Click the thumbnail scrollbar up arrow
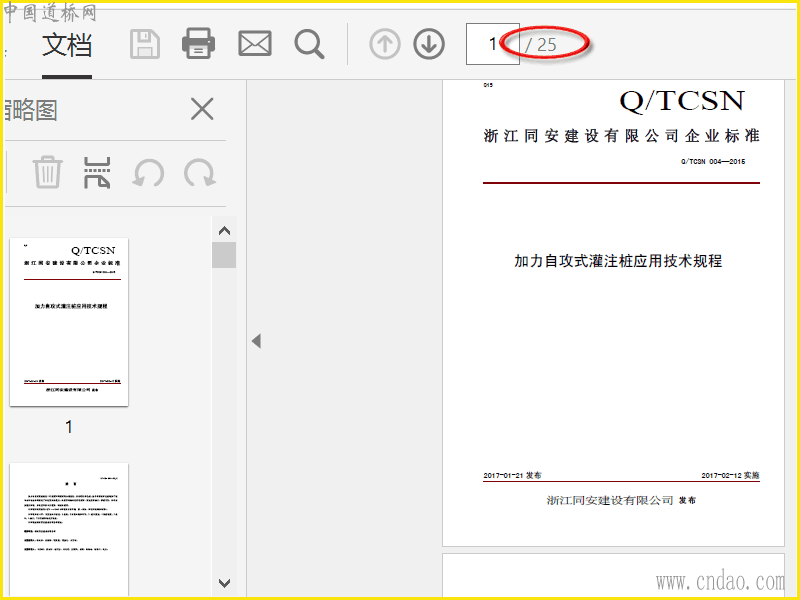Screen dimensions: 800x600 tap(224, 231)
